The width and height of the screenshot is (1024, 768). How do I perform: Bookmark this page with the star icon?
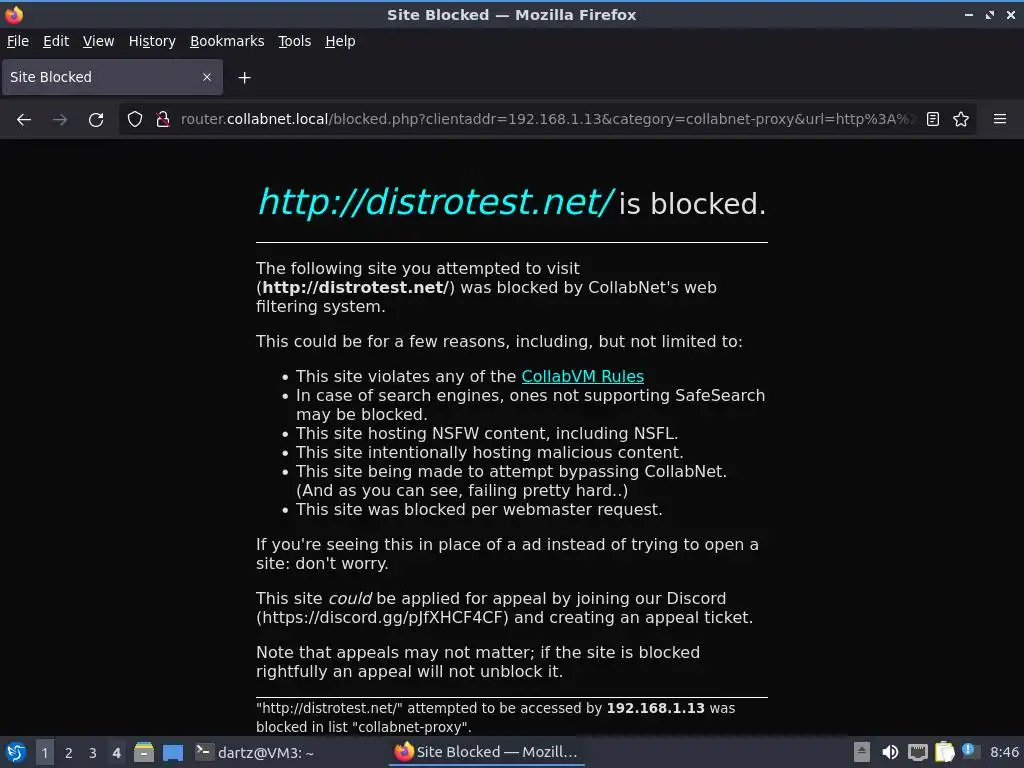[x=961, y=120]
